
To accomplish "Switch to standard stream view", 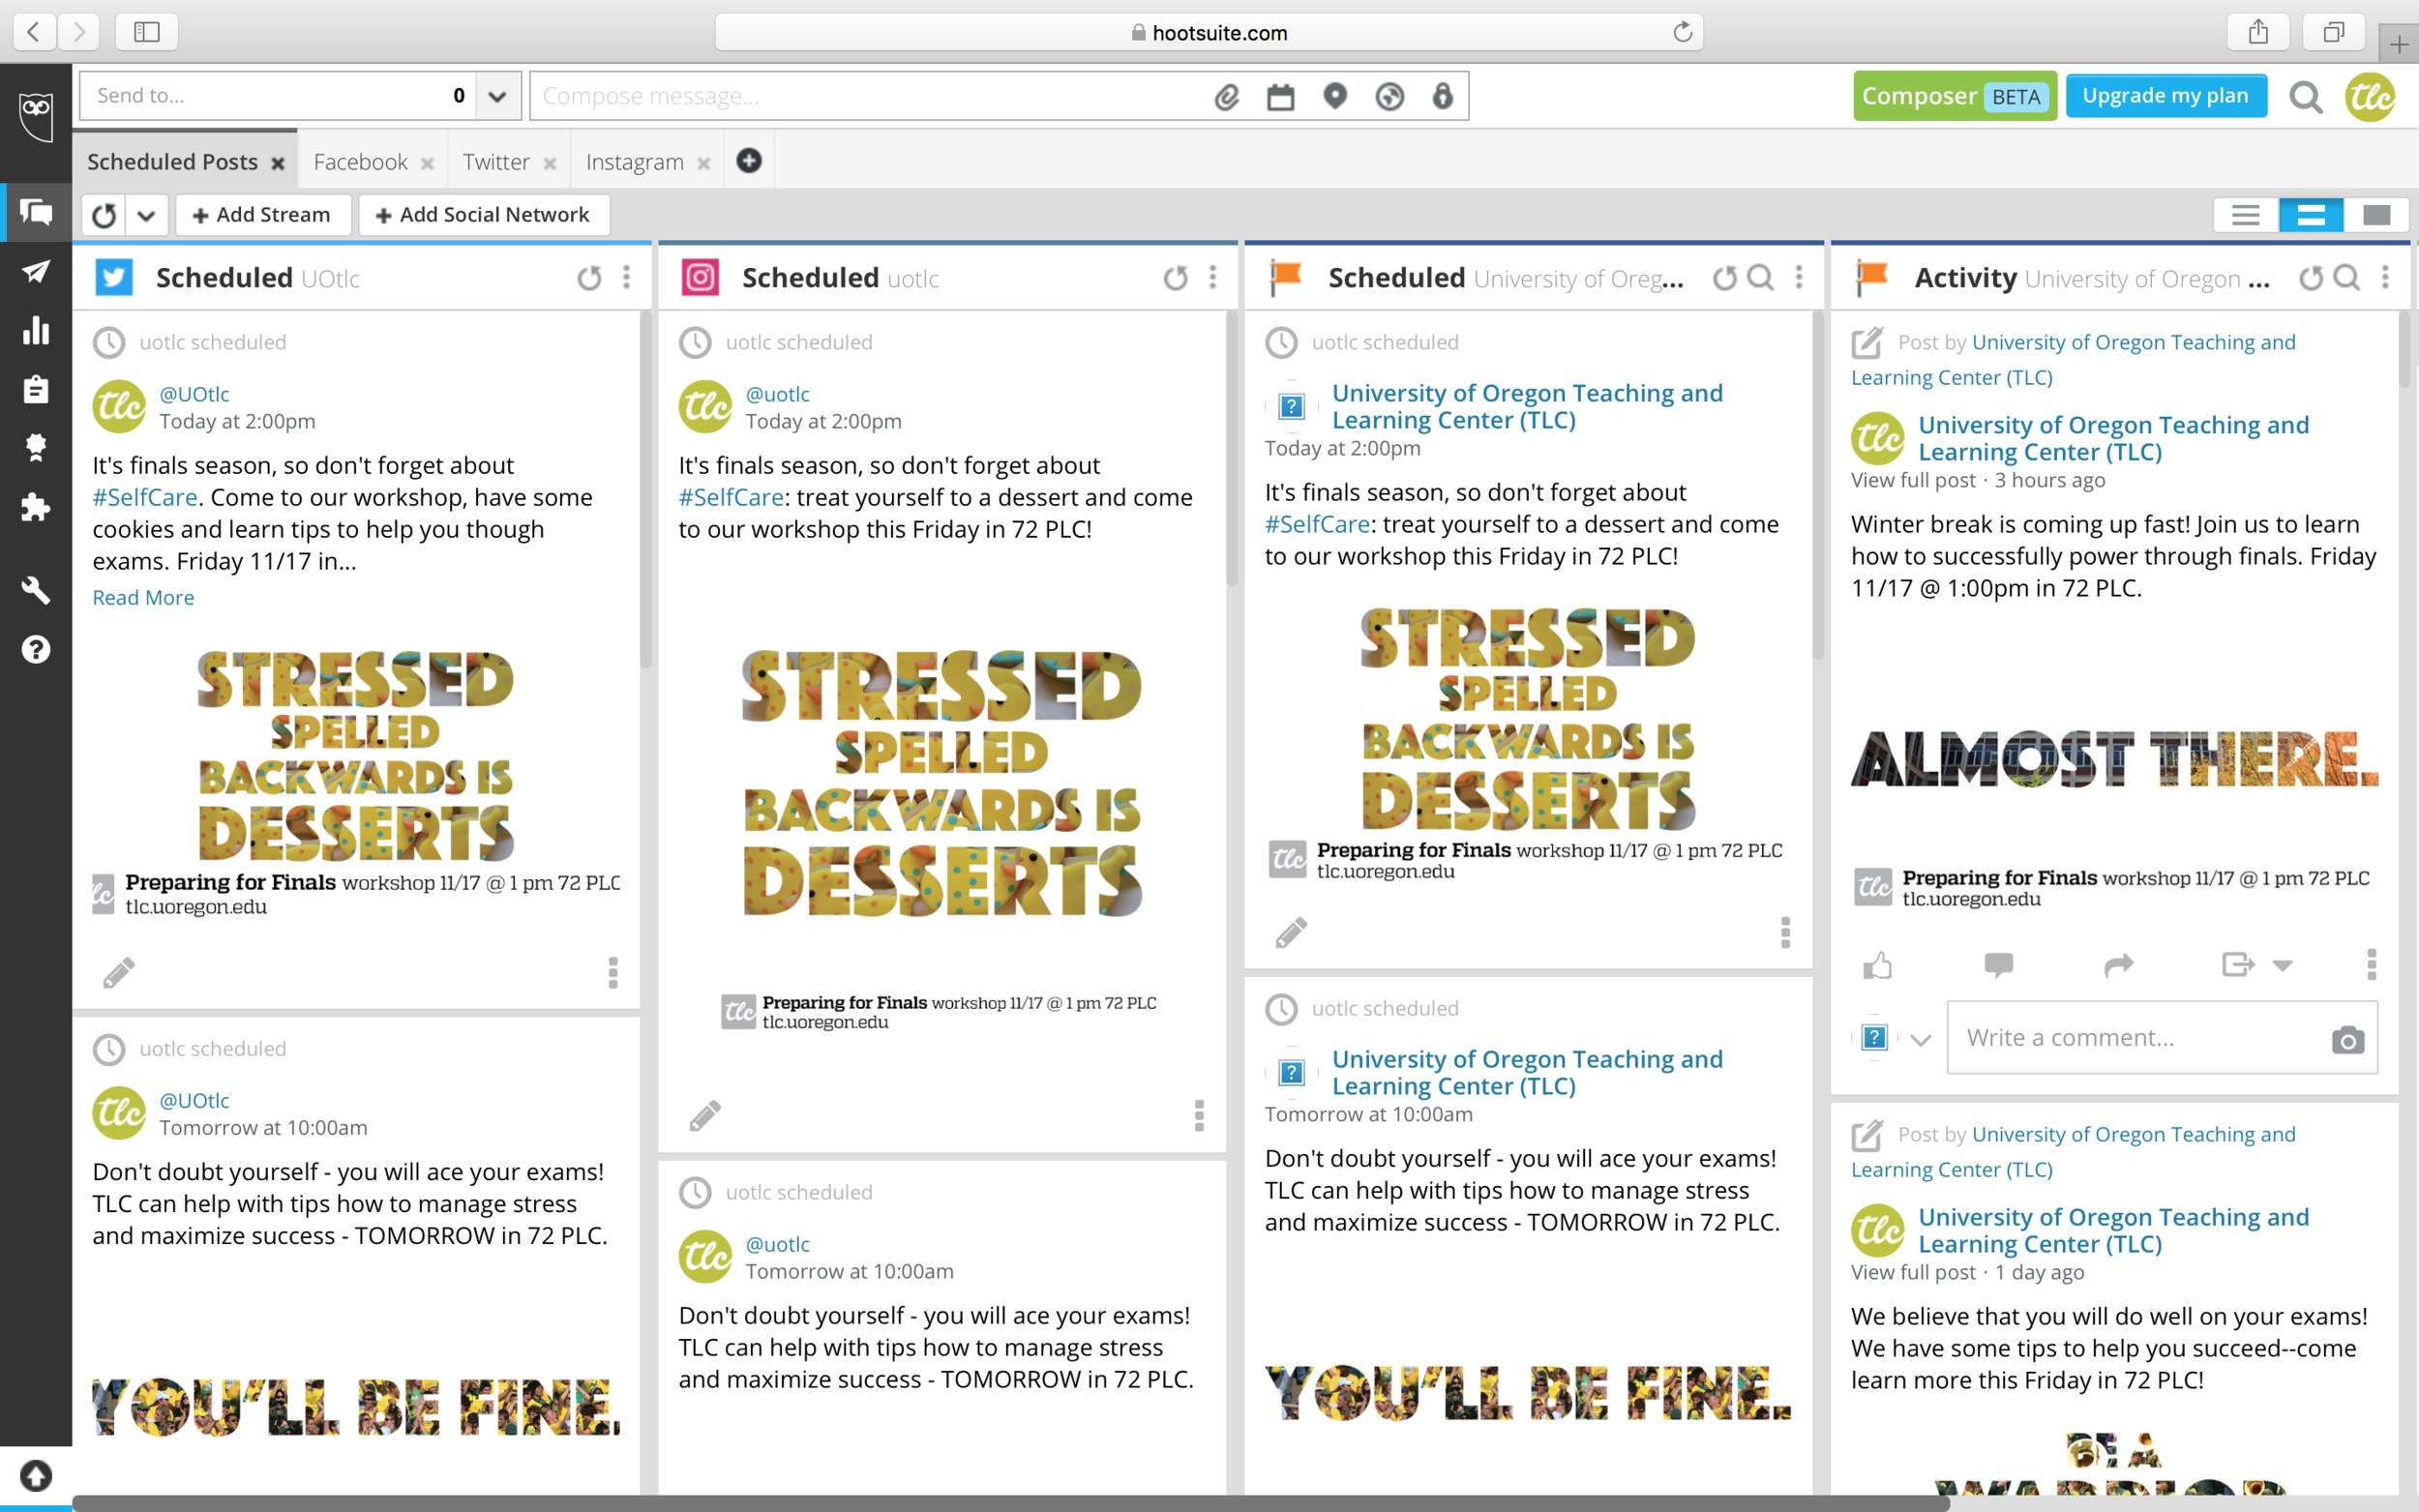I will click(2311, 215).
